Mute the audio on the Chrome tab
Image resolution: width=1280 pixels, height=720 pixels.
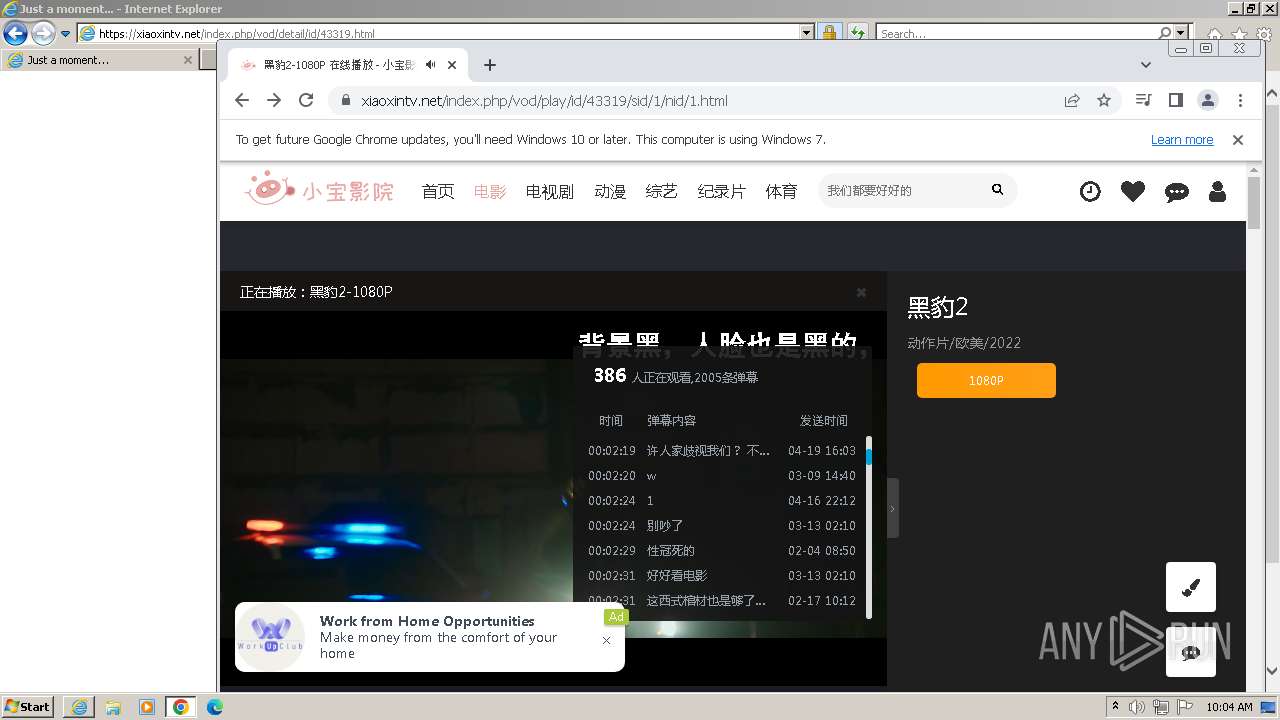(430, 65)
